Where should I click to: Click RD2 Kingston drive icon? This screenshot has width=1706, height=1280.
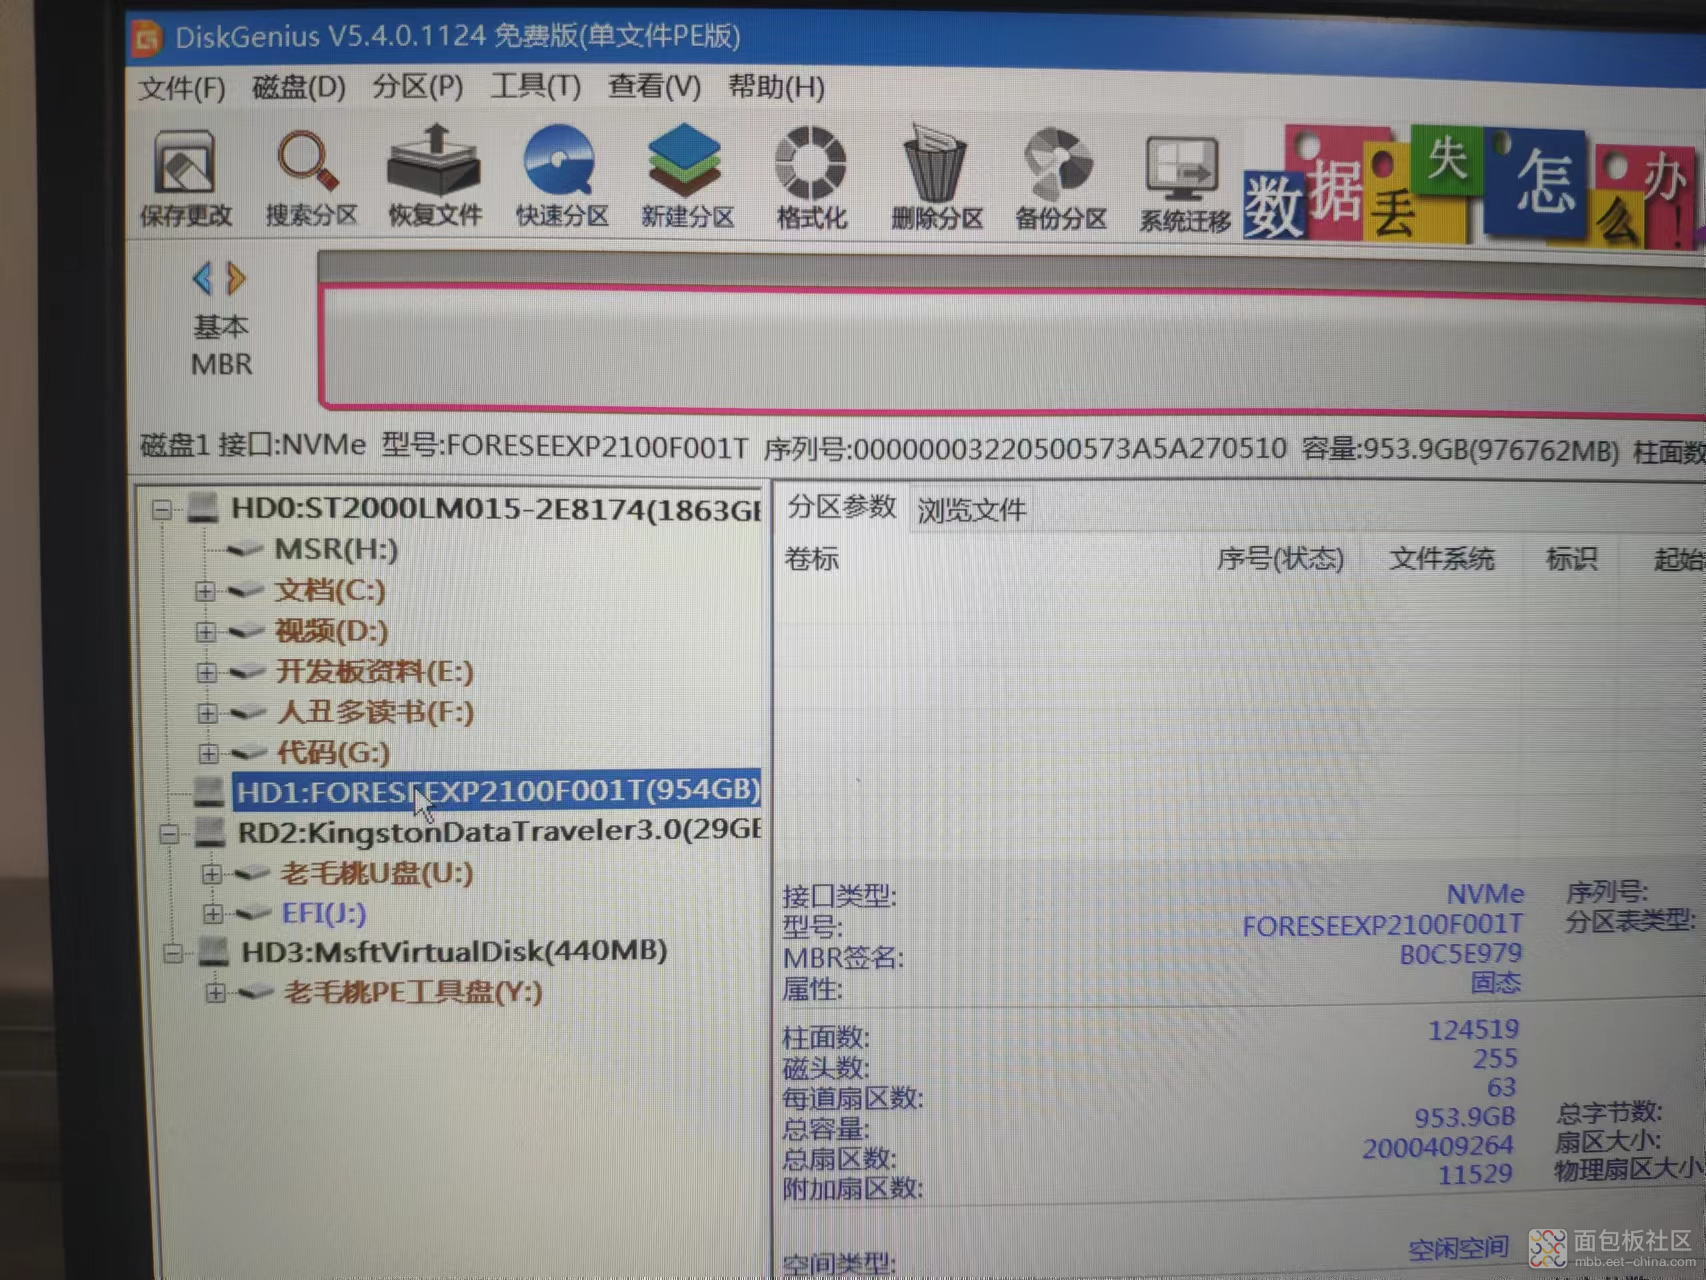point(210,832)
